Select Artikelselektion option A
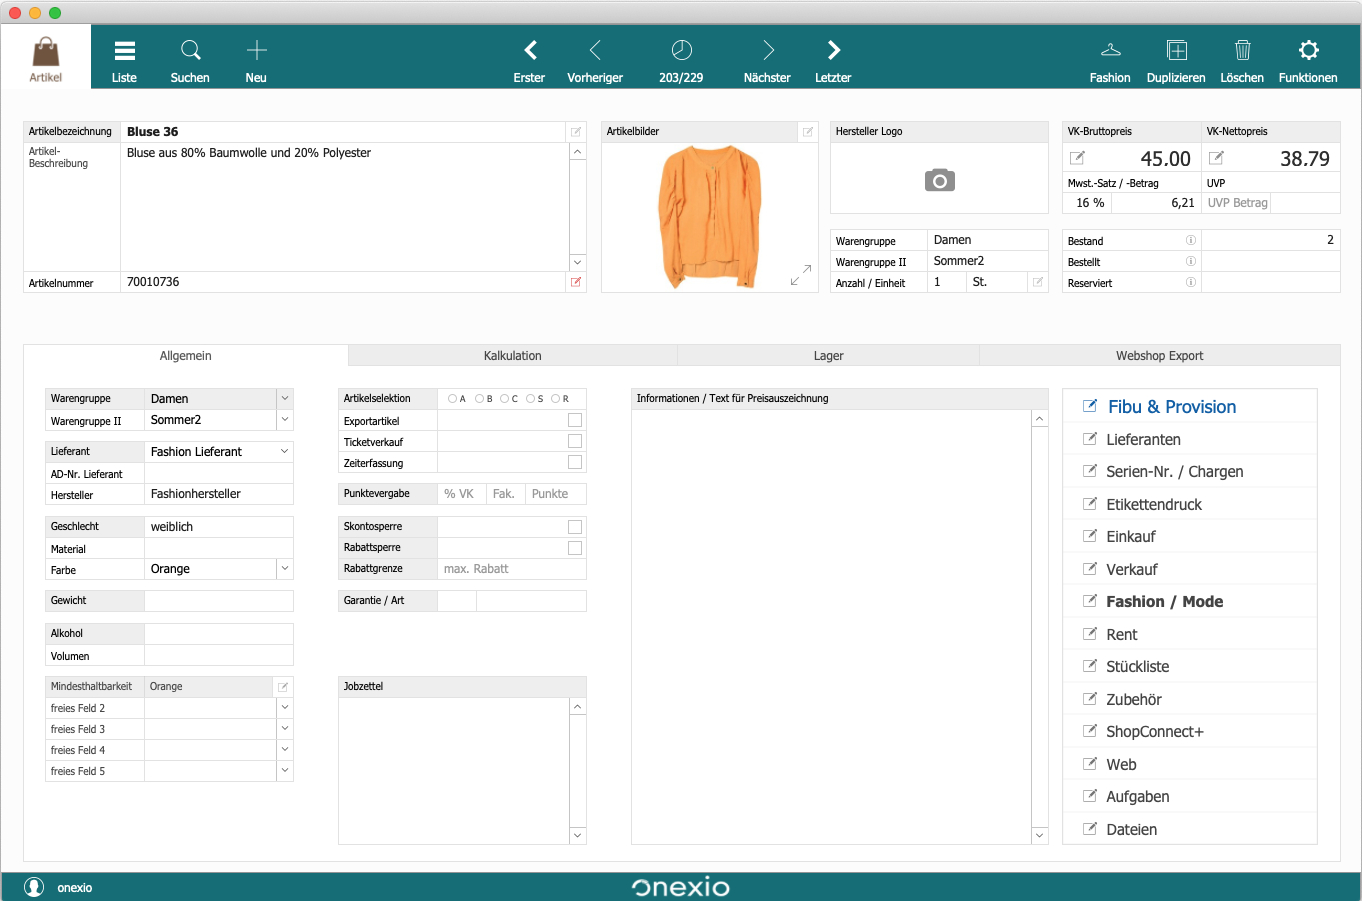 pyautogui.click(x=452, y=399)
